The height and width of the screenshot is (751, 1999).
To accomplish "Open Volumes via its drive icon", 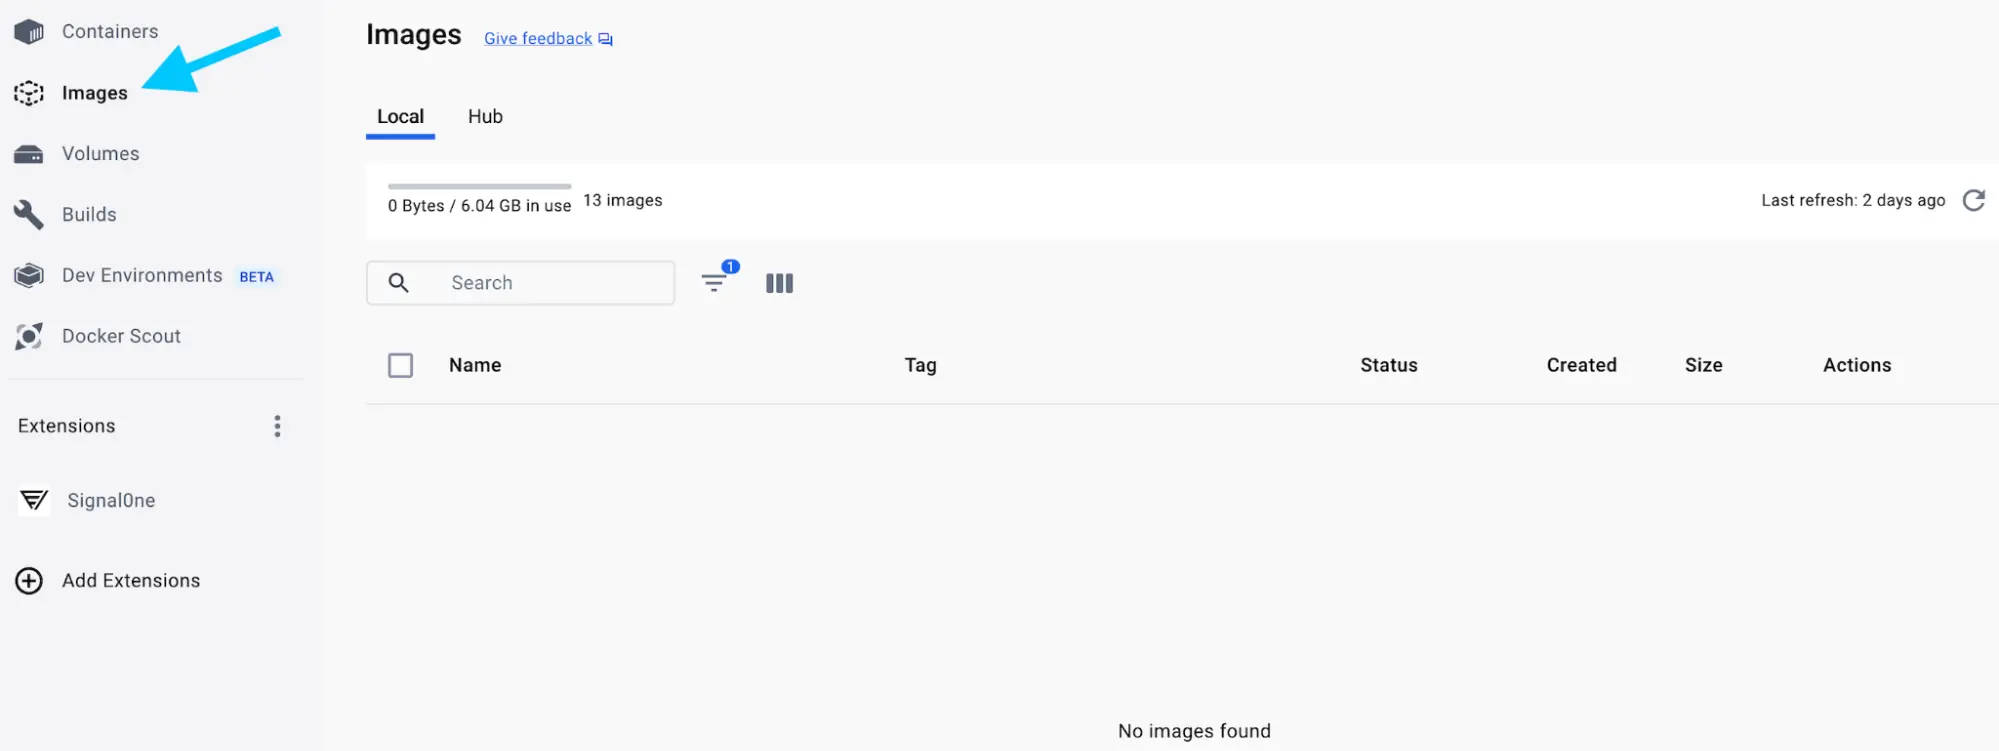I will tap(29, 154).
